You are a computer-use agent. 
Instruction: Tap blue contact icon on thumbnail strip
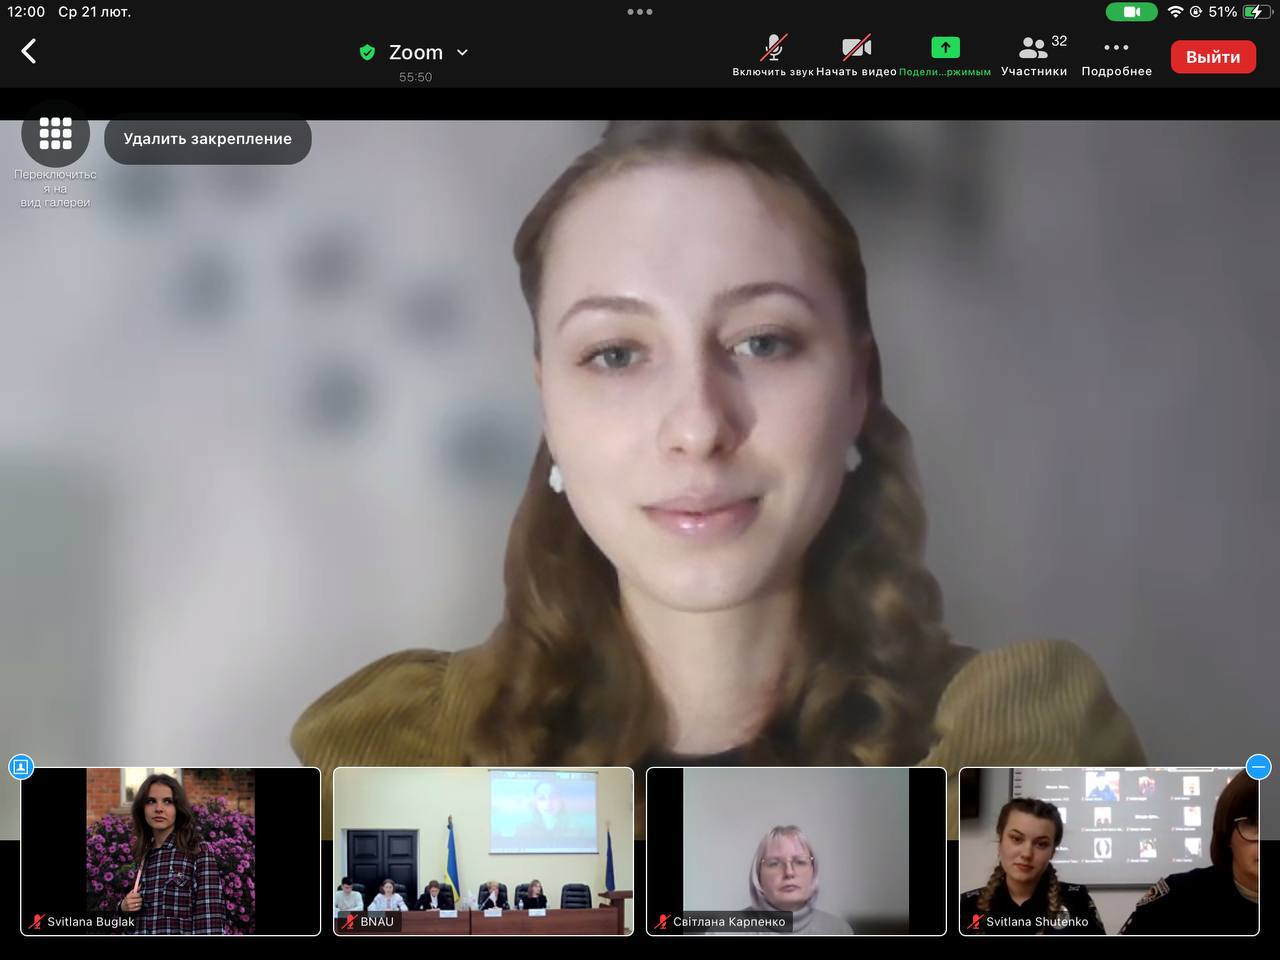[x=21, y=767]
